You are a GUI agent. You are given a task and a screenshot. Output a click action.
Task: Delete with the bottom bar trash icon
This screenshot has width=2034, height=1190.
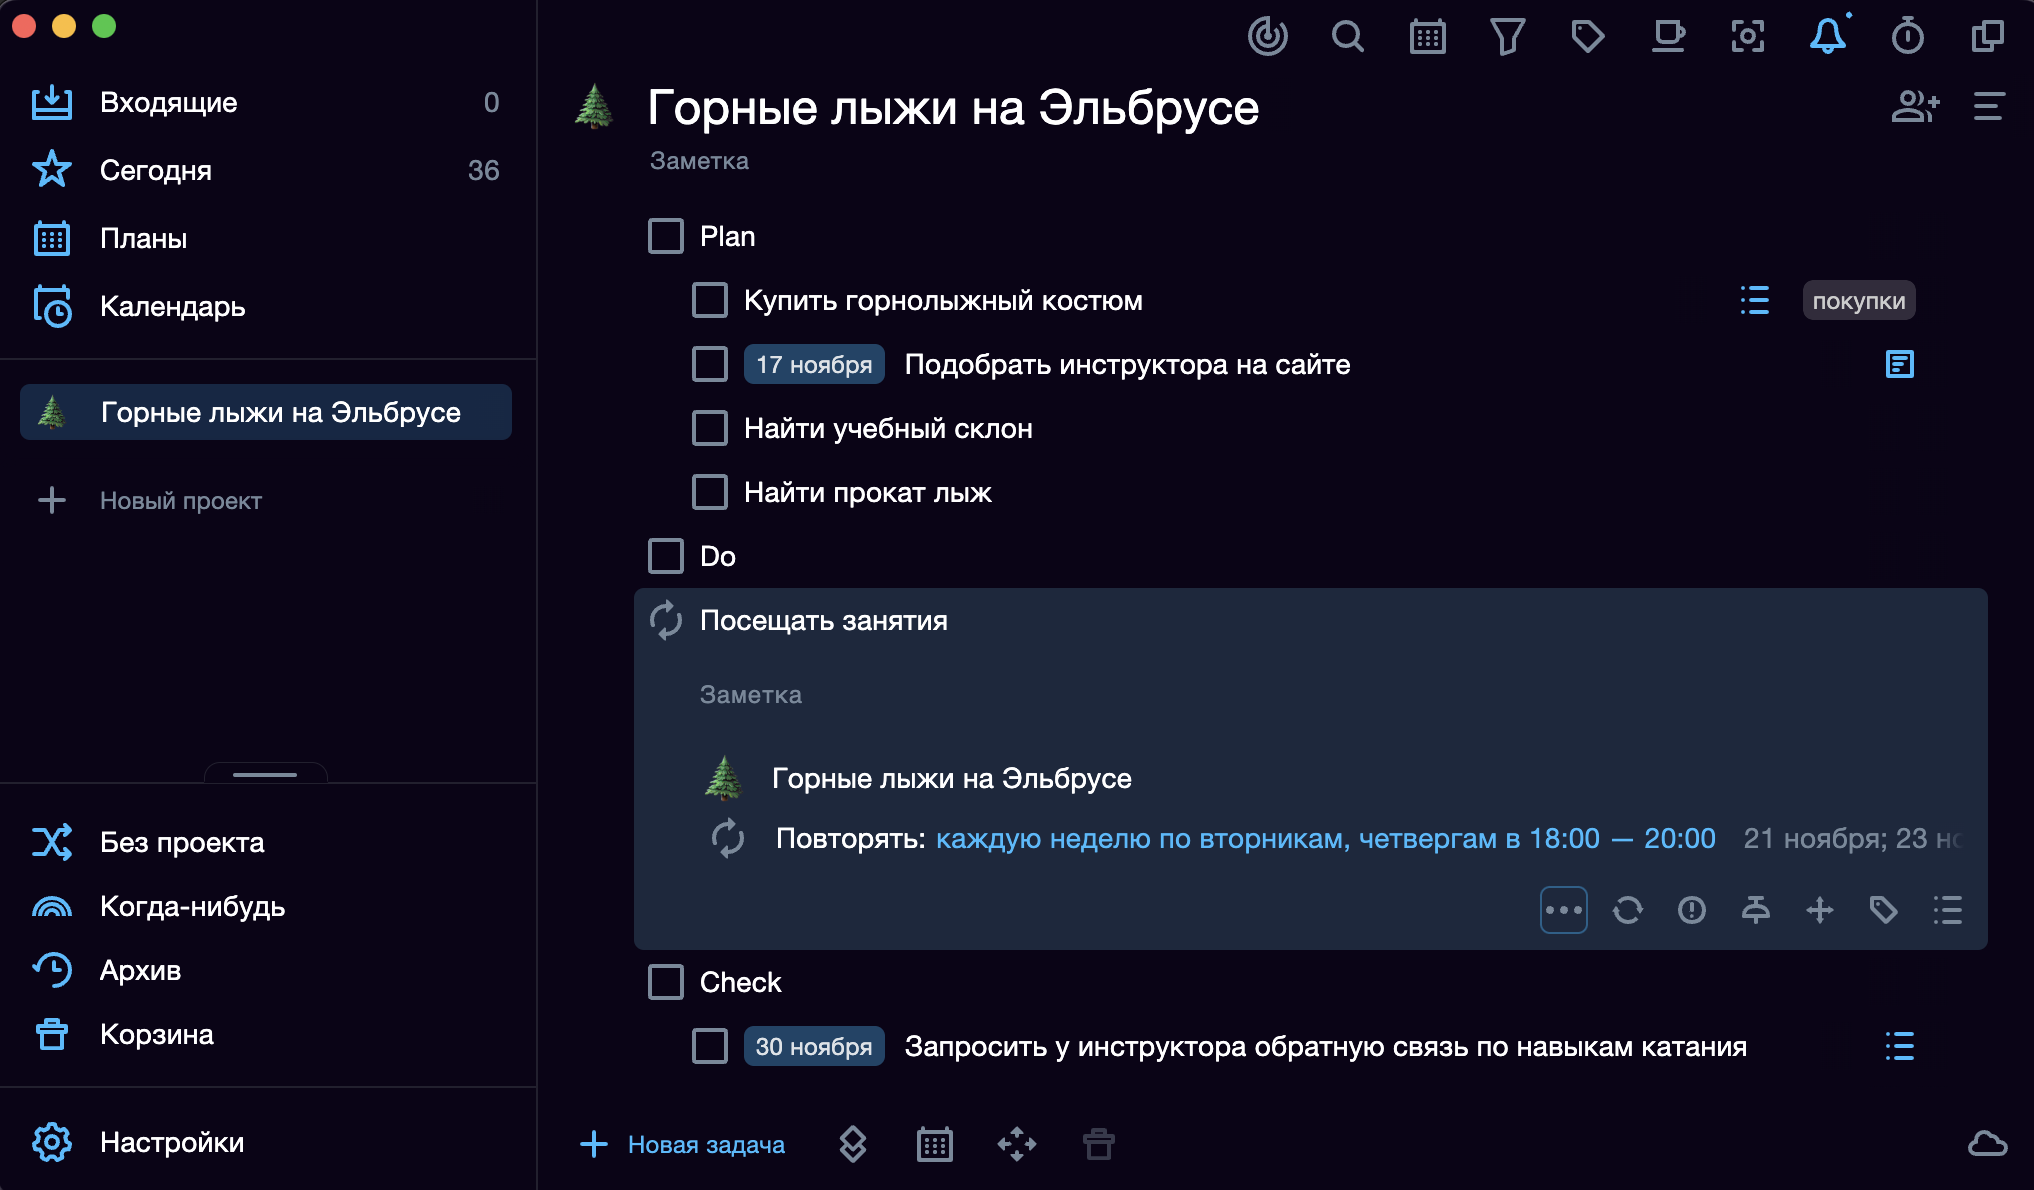tap(1099, 1144)
